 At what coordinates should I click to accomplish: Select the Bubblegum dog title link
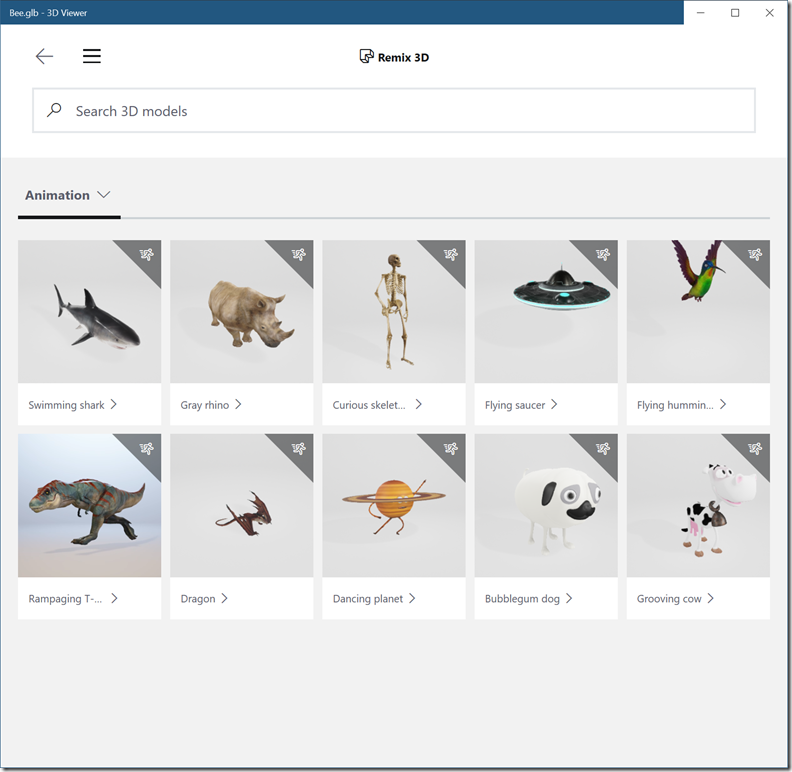[522, 599]
